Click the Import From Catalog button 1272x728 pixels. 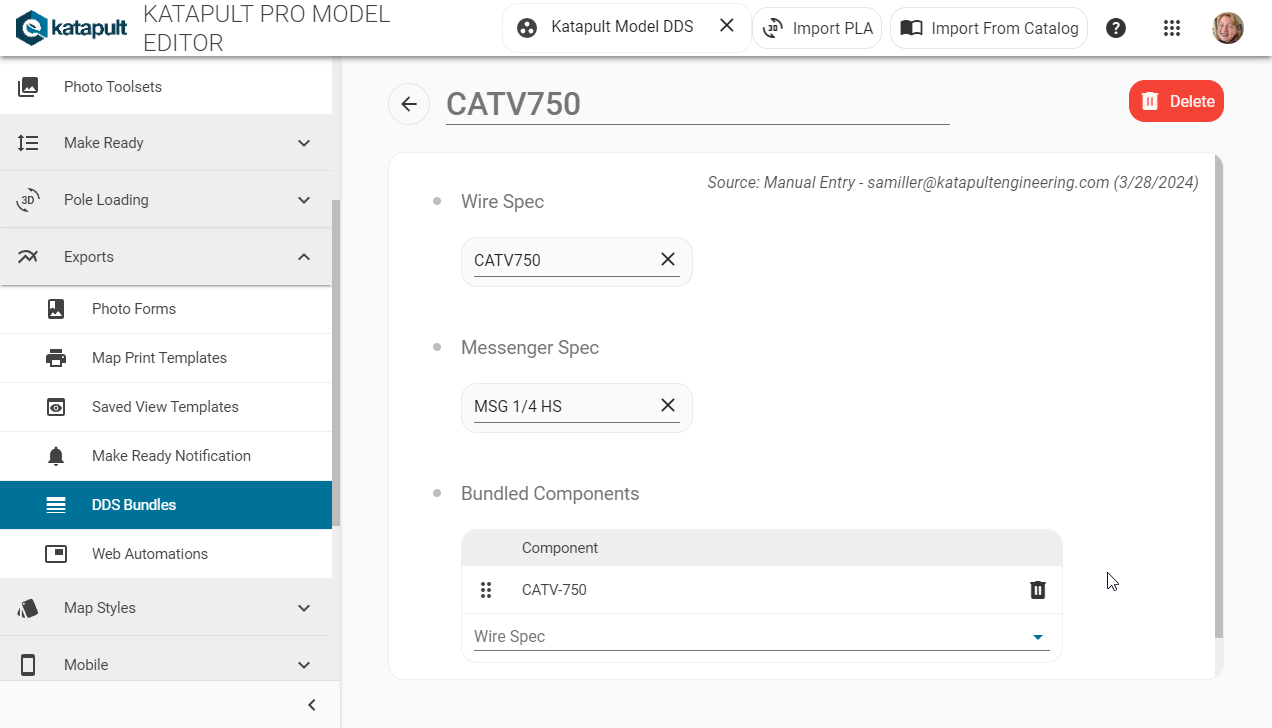pyautogui.click(x=989, y=28)
